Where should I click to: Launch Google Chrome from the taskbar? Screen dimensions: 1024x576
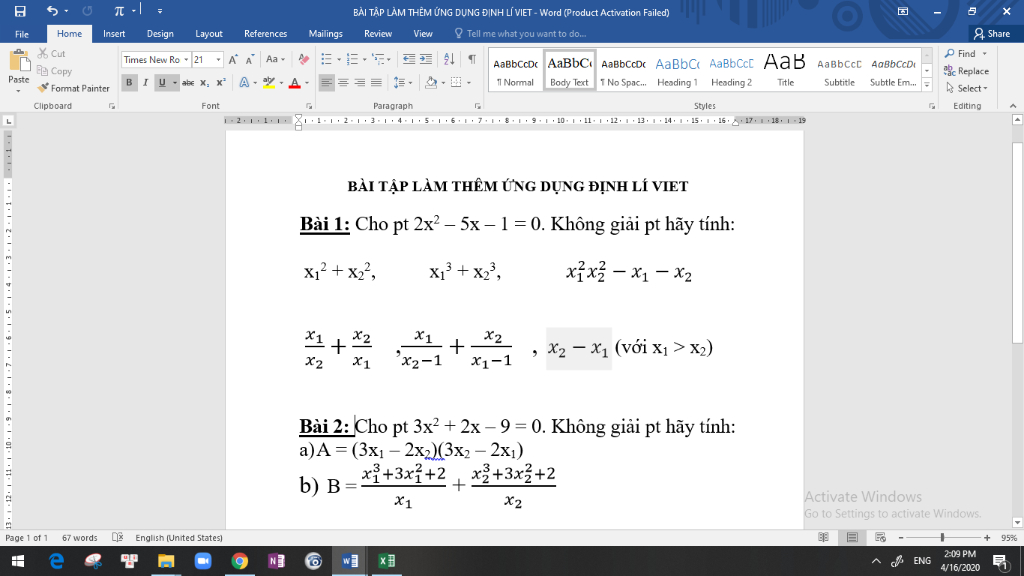(x=240, y=561)
